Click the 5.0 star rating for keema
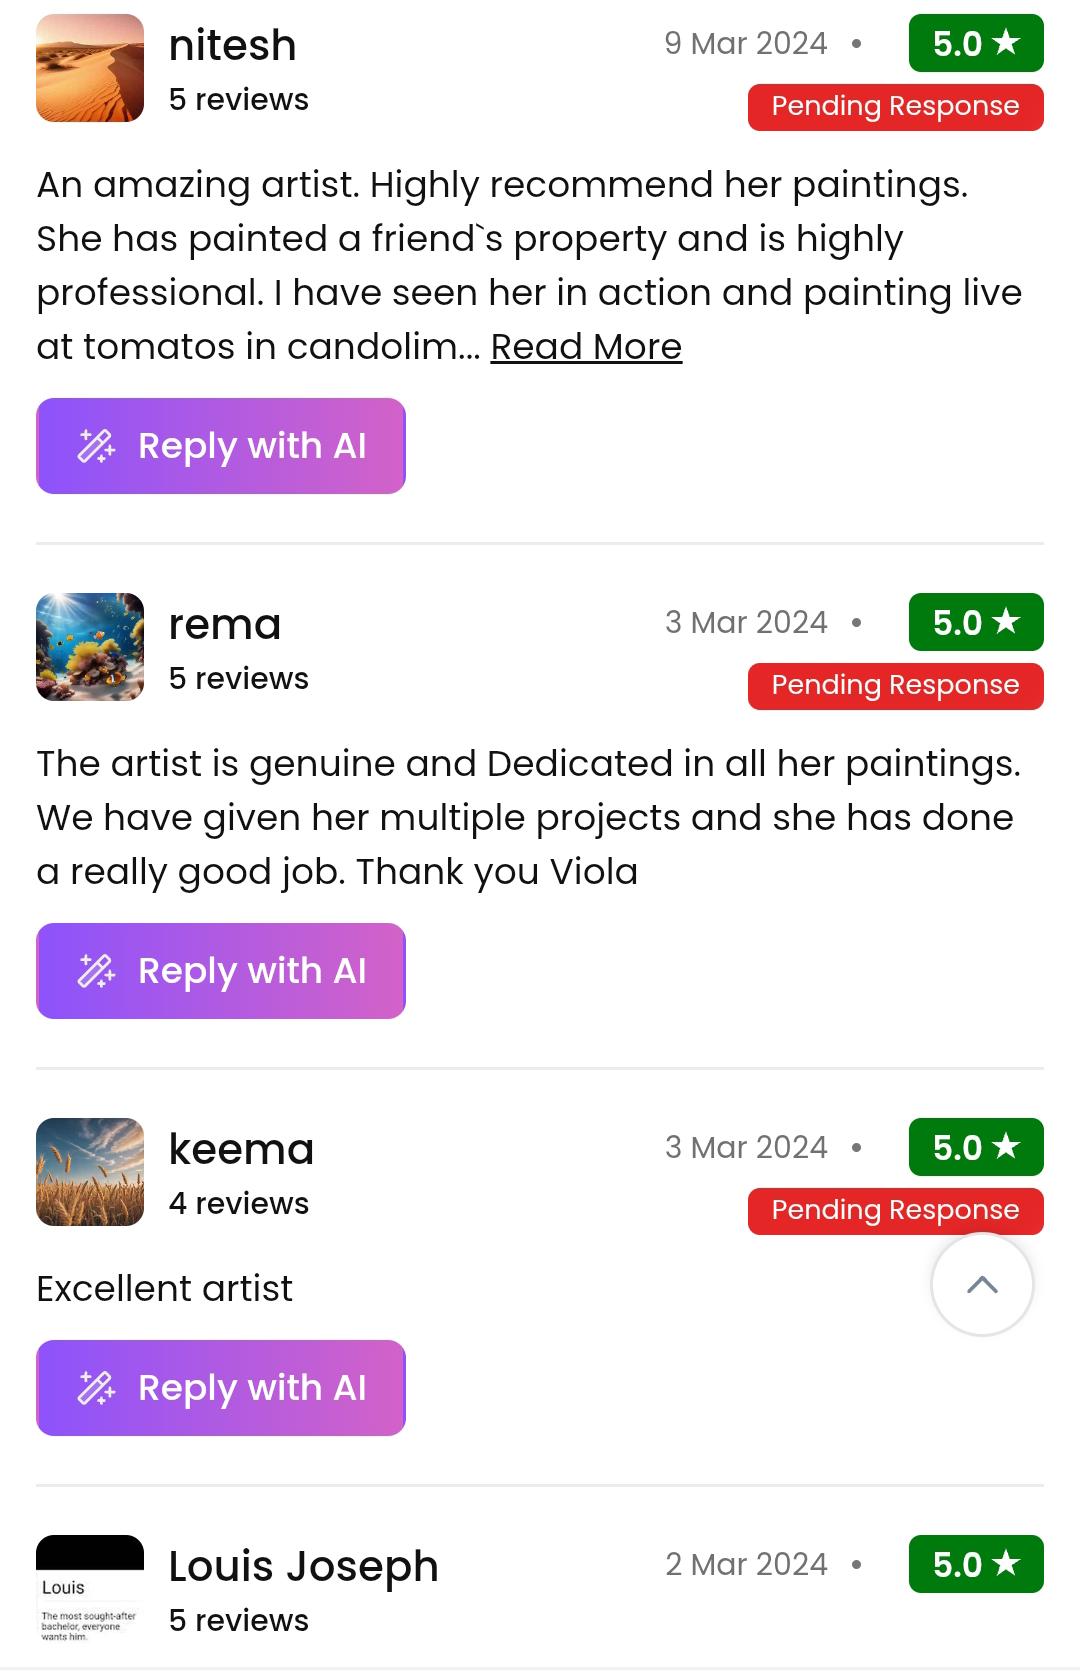The height and width of the screenshot is (1672, 1080). pos(975,1147)
